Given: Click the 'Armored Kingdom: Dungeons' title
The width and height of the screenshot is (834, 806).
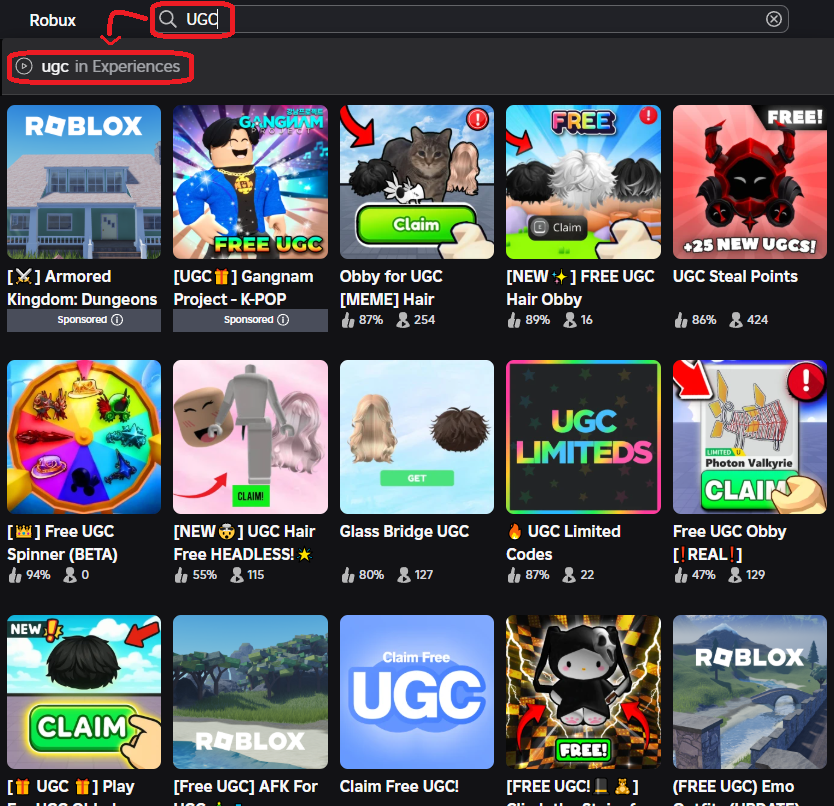Looking at the screenshot, I should tap(82, 288).
